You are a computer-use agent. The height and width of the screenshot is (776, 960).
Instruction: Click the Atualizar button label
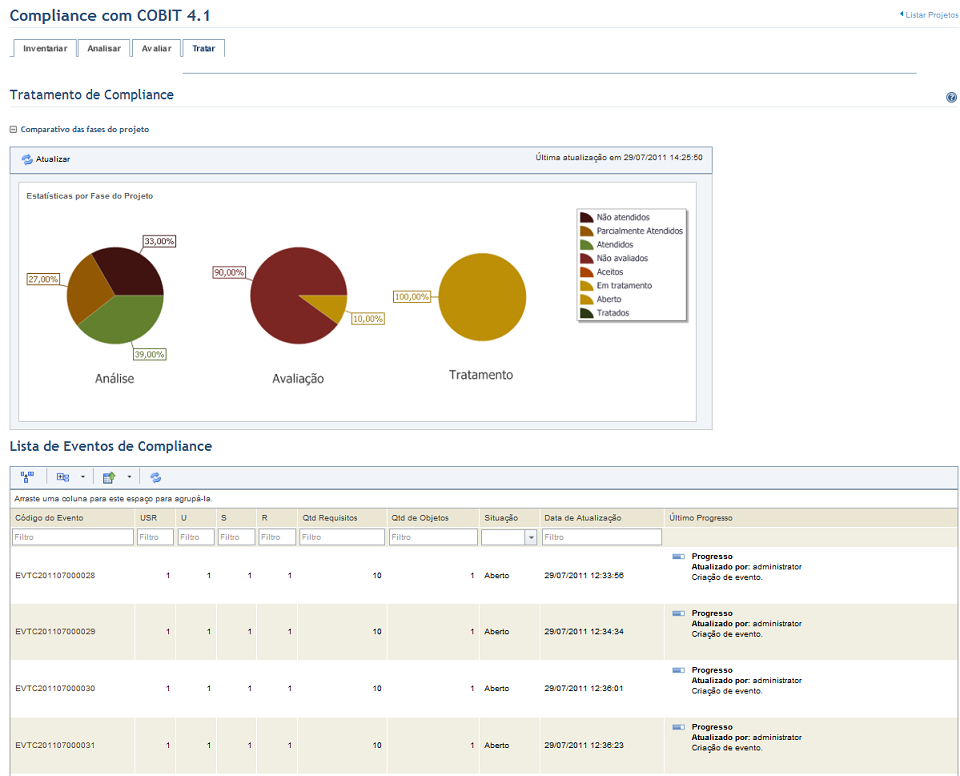tap(53, 159)
